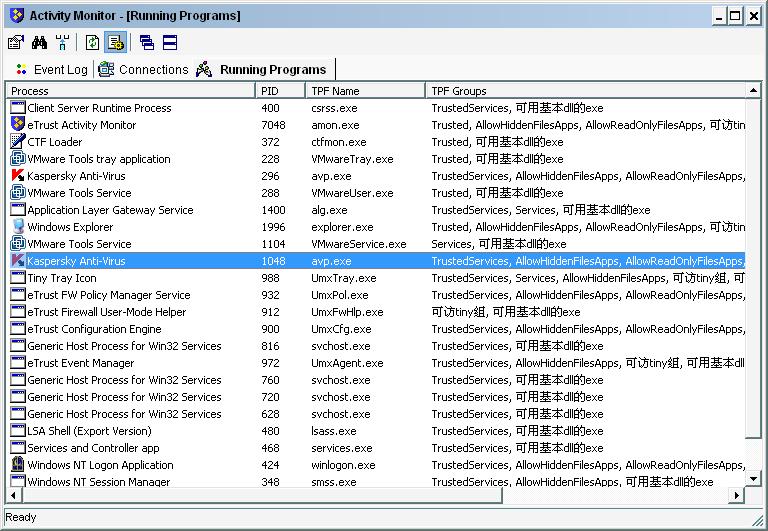This screenshot has height=531, width=768.
Task: Click the eTrust FW Policy Manager icon
Action: (x=18, y=295)
